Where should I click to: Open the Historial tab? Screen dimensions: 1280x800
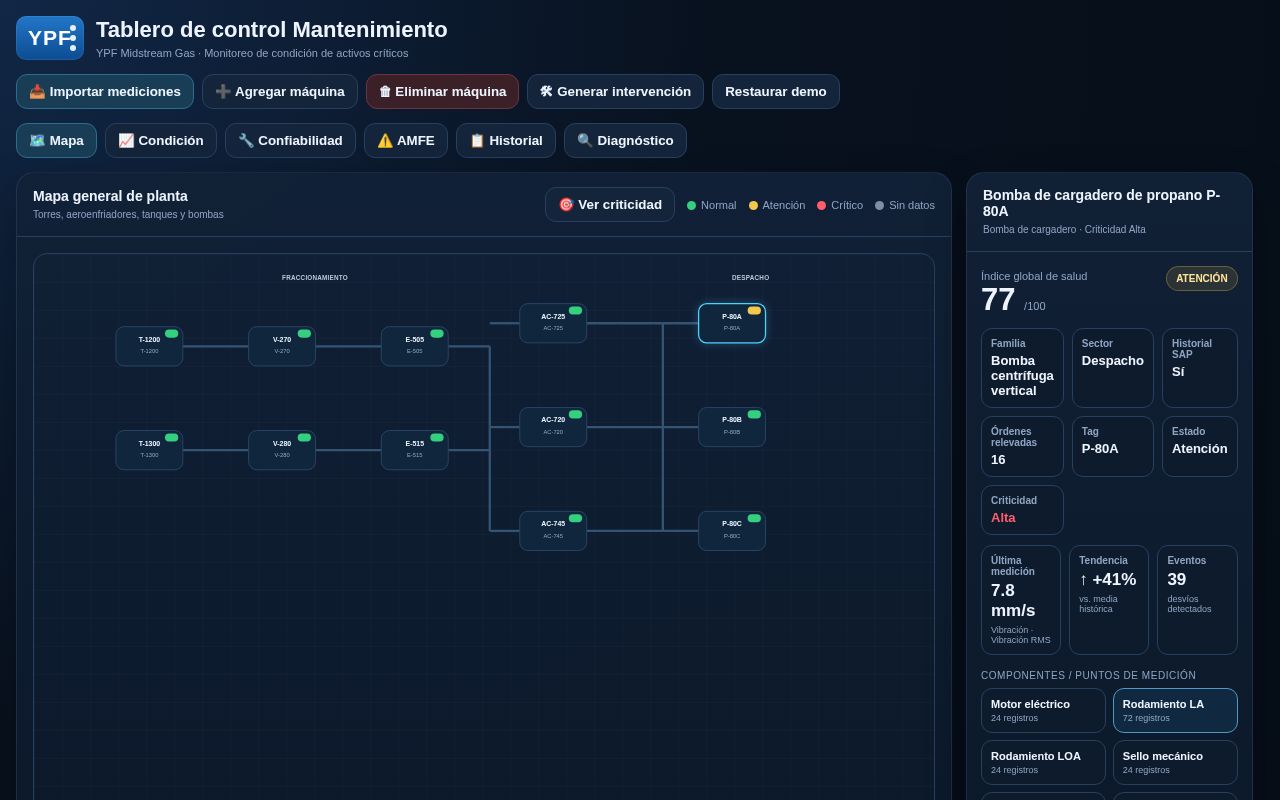[x=506, y=140]
